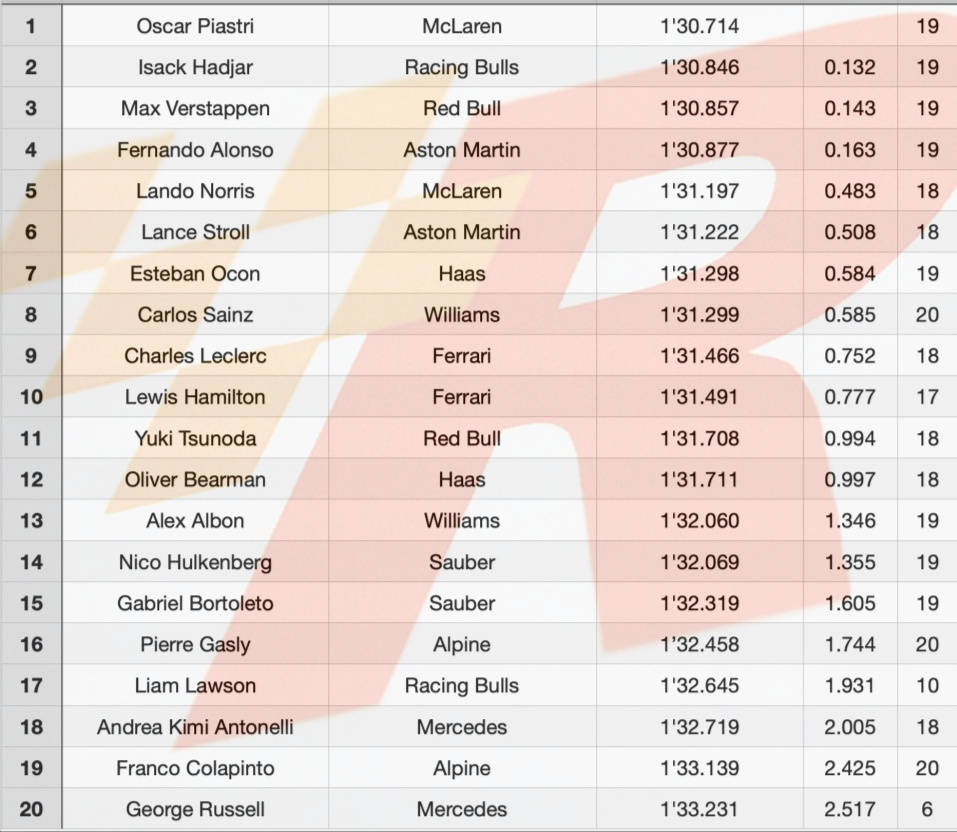Click Esteban Ocon's Haas team cell
The image size is (957, 832).
(x=462, y=273)
